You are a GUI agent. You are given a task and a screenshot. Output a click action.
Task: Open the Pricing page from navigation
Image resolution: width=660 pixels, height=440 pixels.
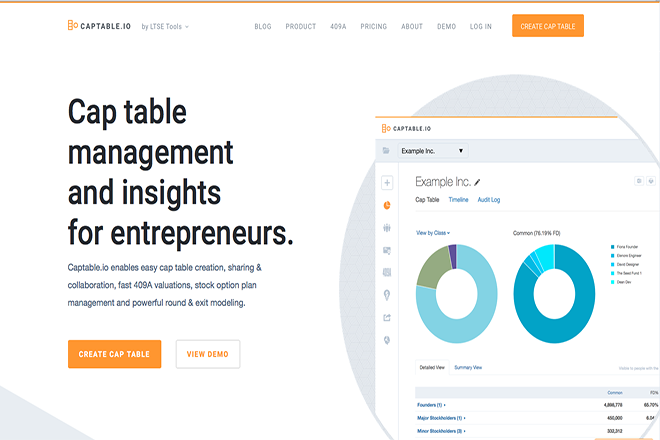pos(373,26)
